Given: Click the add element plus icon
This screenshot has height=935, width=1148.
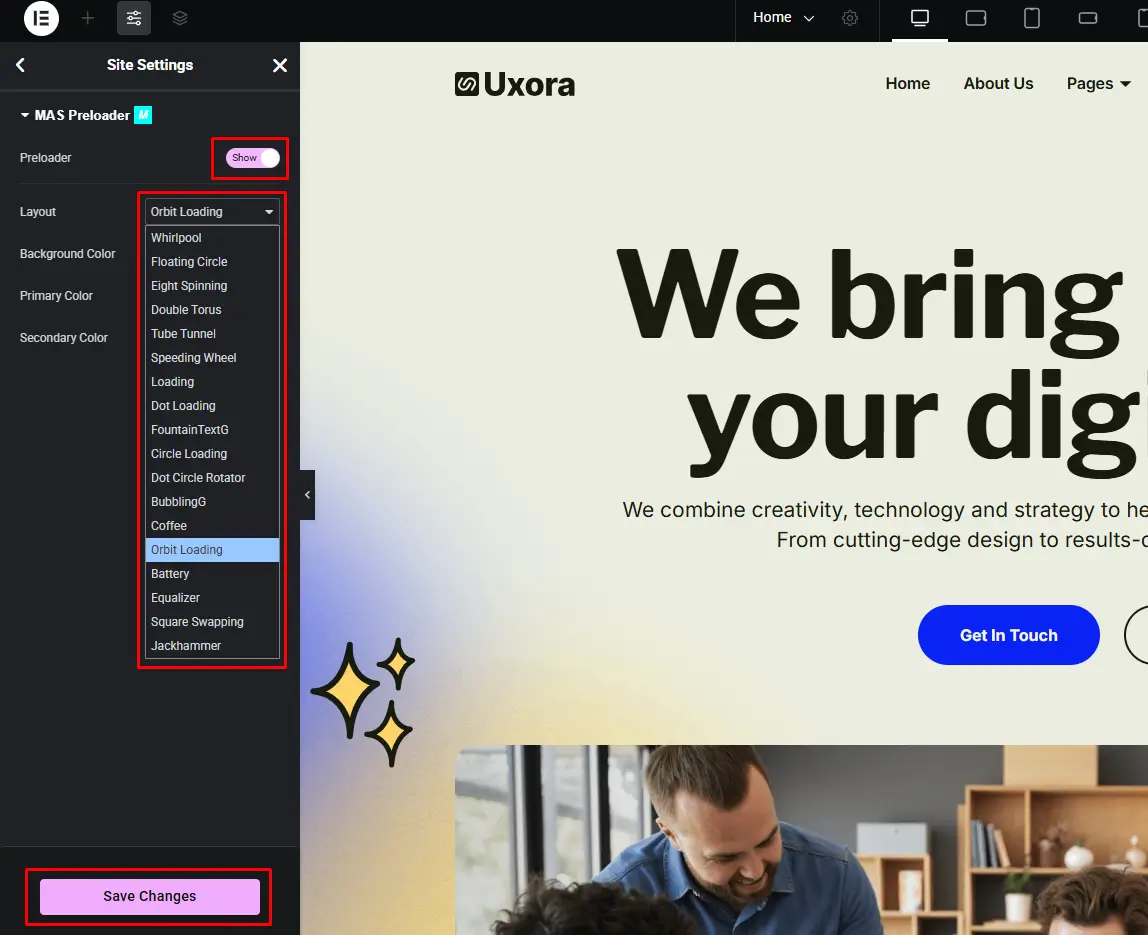Looking at the screenshot, I should click(88, 18).
